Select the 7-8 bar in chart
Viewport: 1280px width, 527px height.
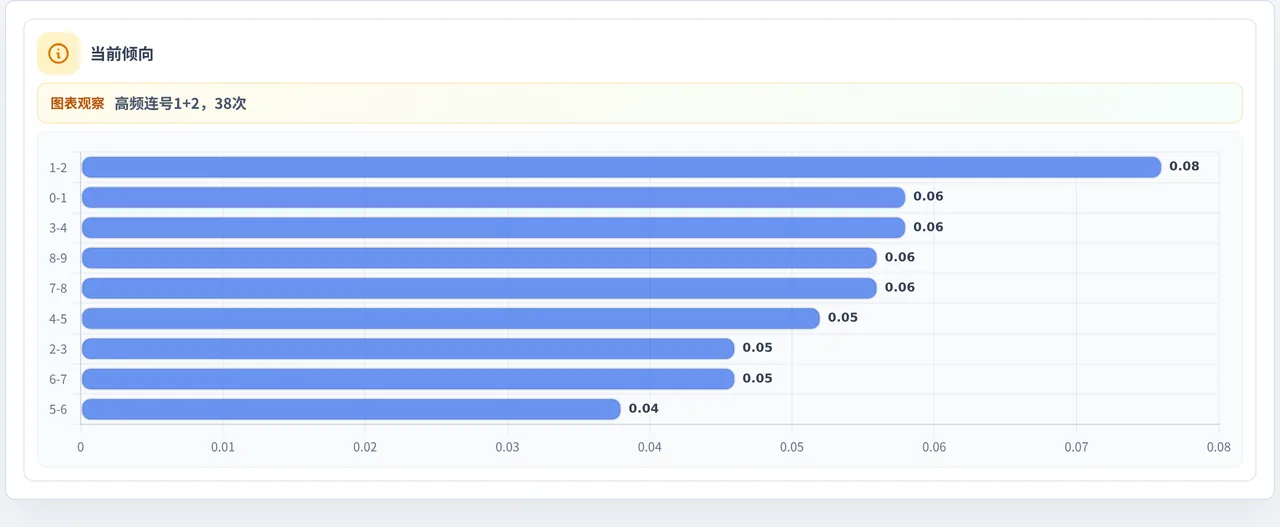tap(479, 288)
